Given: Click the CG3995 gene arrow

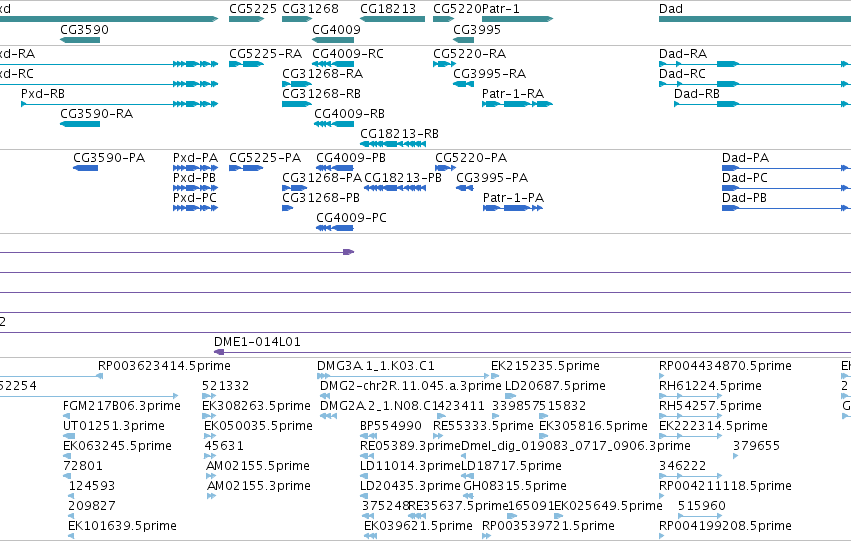Looking at the screenshot, I should click(463, 40).
